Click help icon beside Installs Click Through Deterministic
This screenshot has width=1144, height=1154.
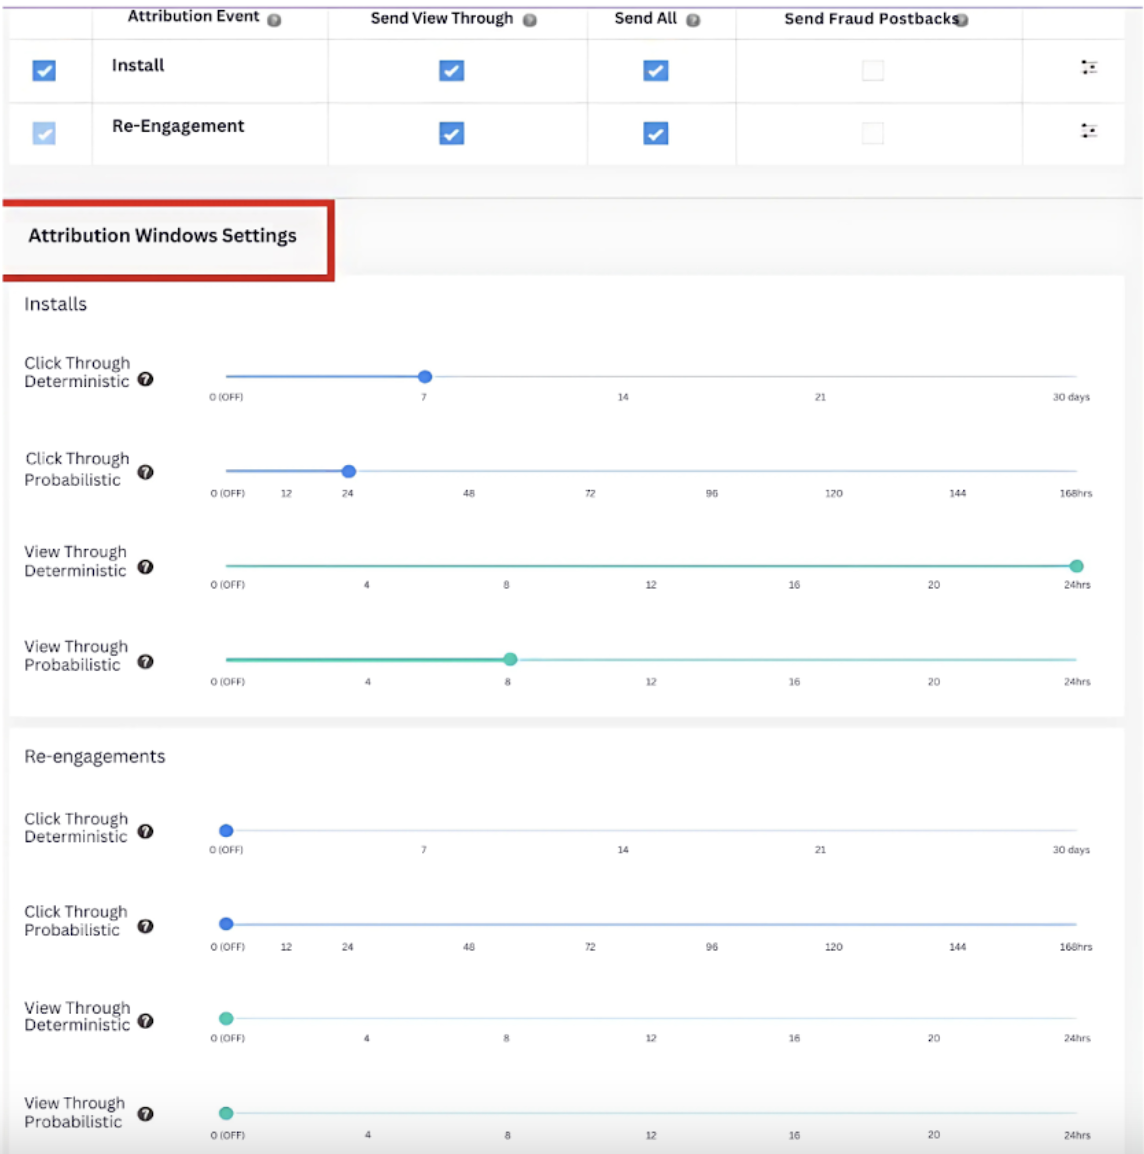point(146,379)
